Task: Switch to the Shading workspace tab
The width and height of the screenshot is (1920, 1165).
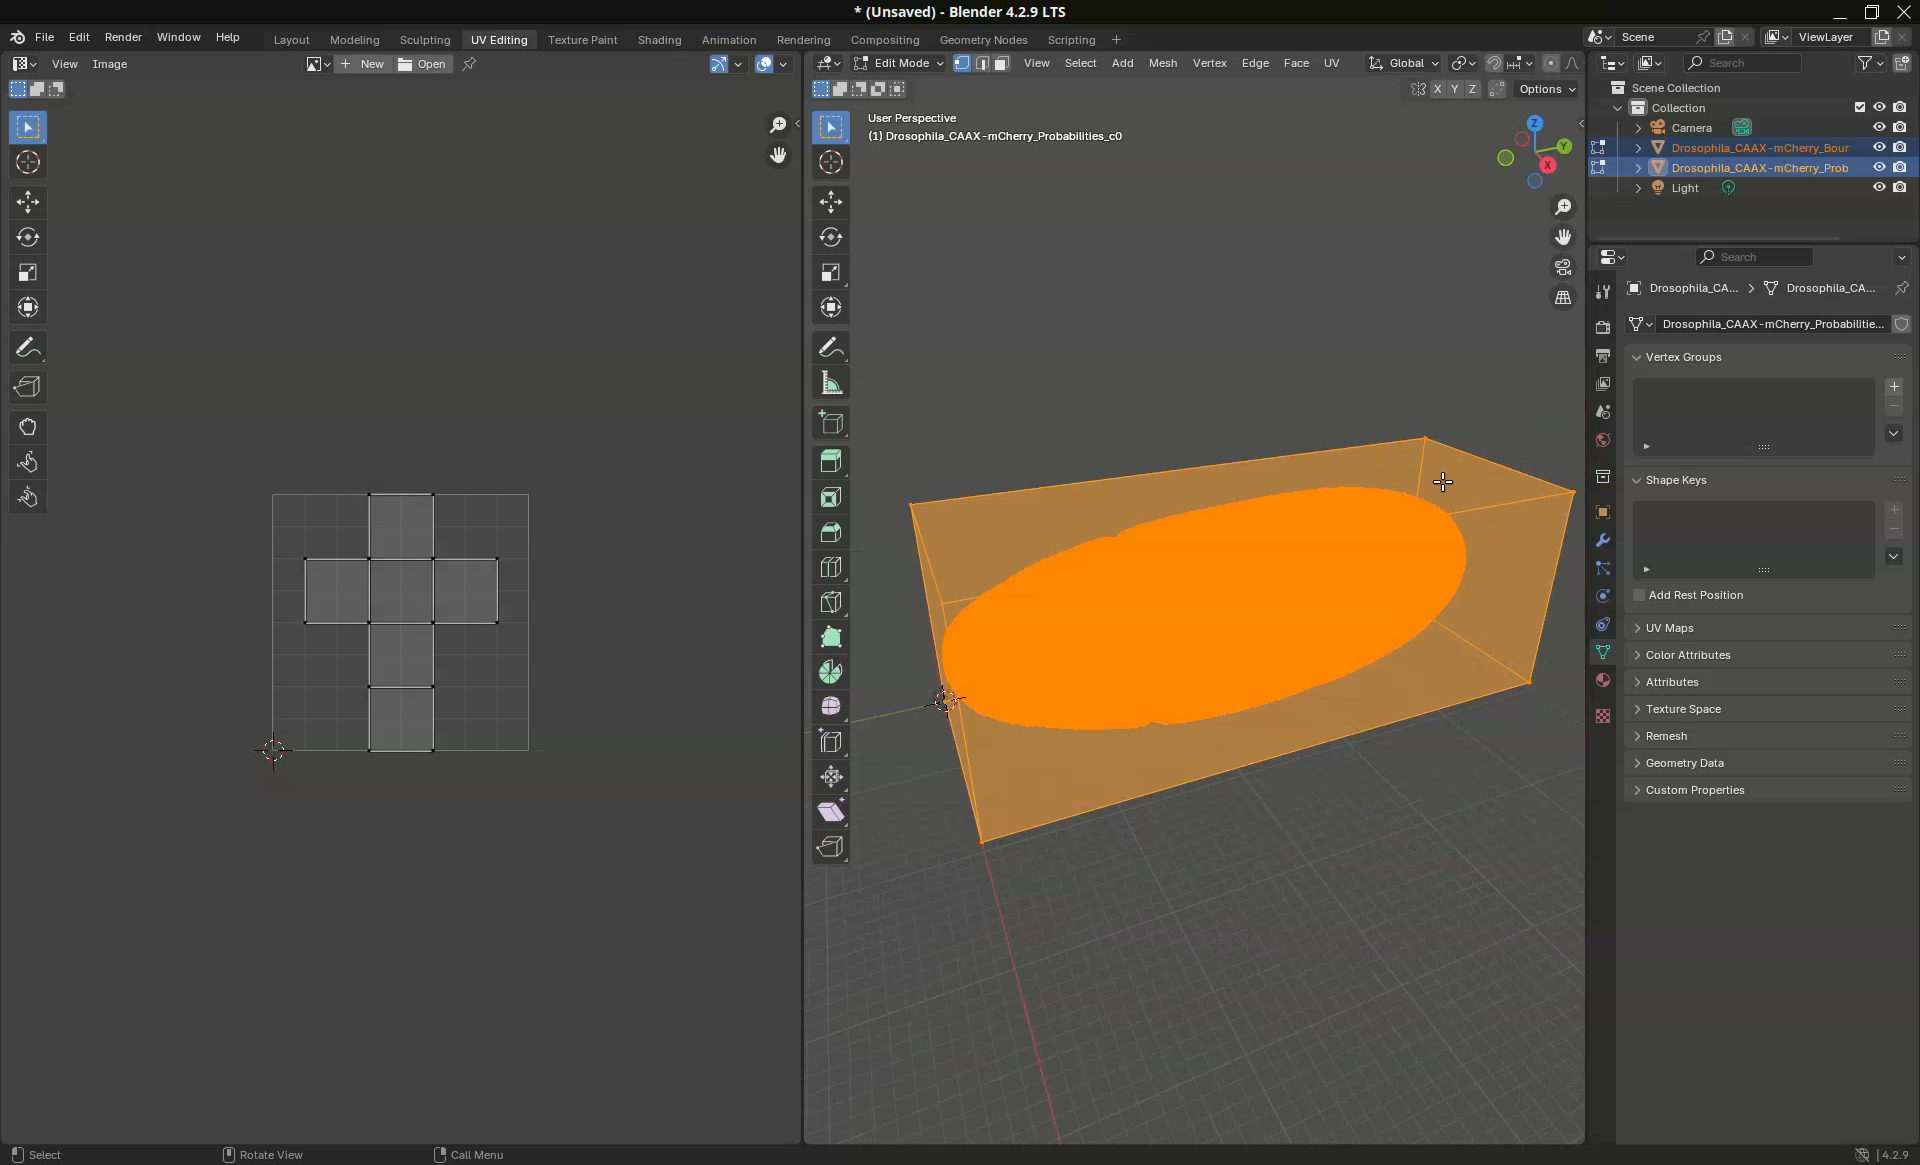Action: point(659,40)
